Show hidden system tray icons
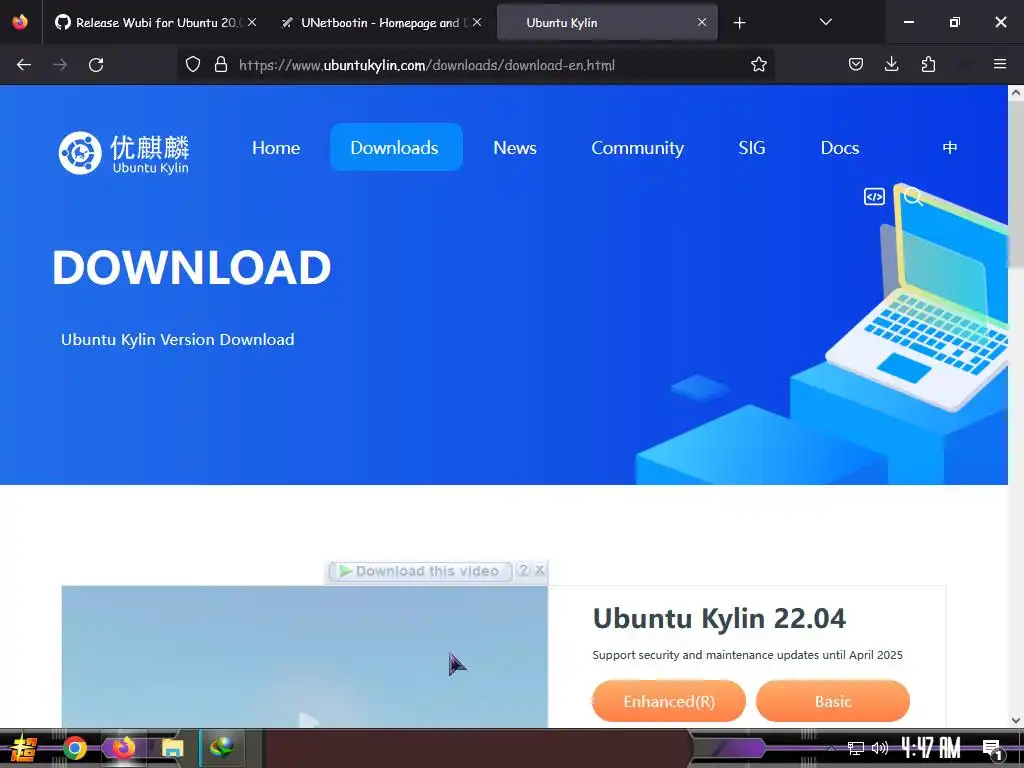Screen dimensions: 1024x768 tap(831, 748)
